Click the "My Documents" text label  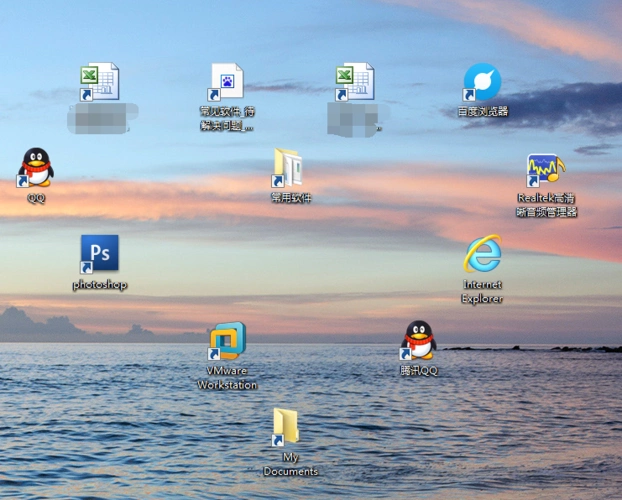point(290,464)
